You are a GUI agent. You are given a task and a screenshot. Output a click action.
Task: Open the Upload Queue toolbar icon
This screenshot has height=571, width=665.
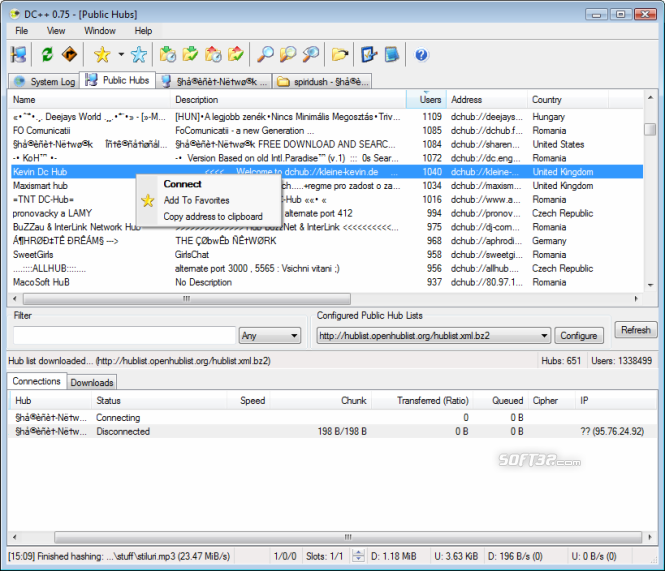(x=213, y=55)
